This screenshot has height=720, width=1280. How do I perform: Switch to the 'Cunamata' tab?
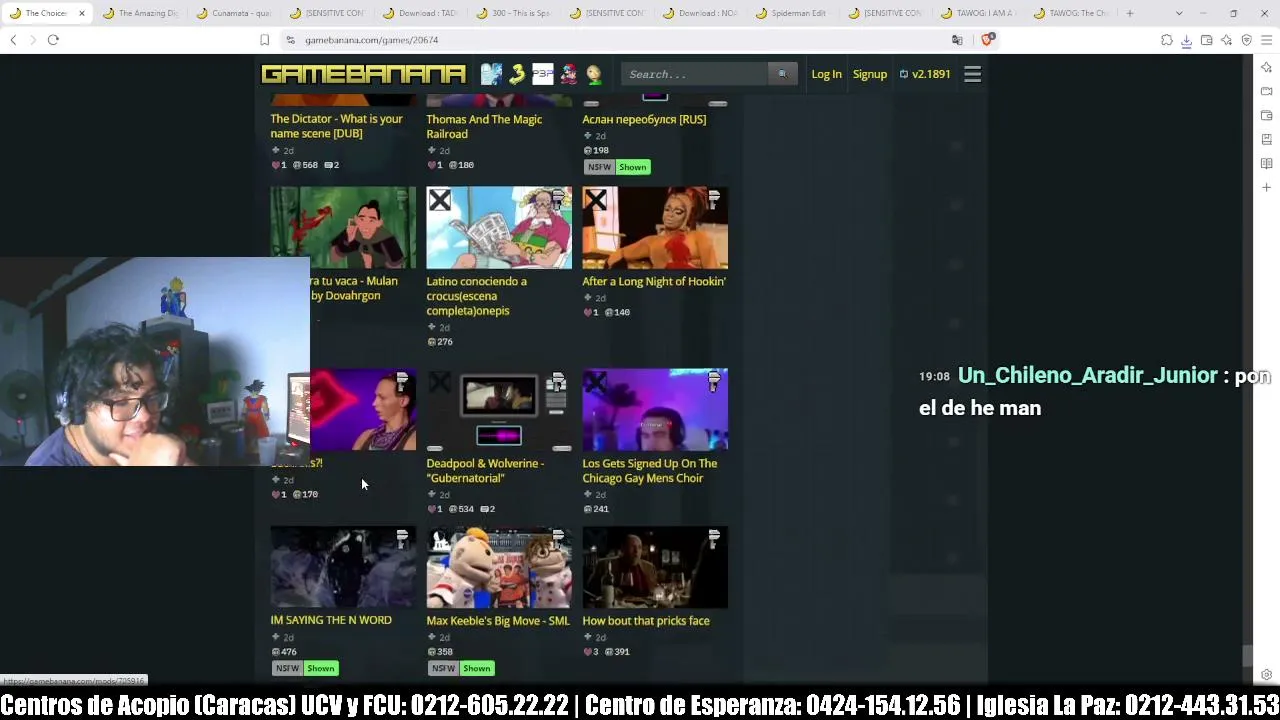[x=234, y=13]
